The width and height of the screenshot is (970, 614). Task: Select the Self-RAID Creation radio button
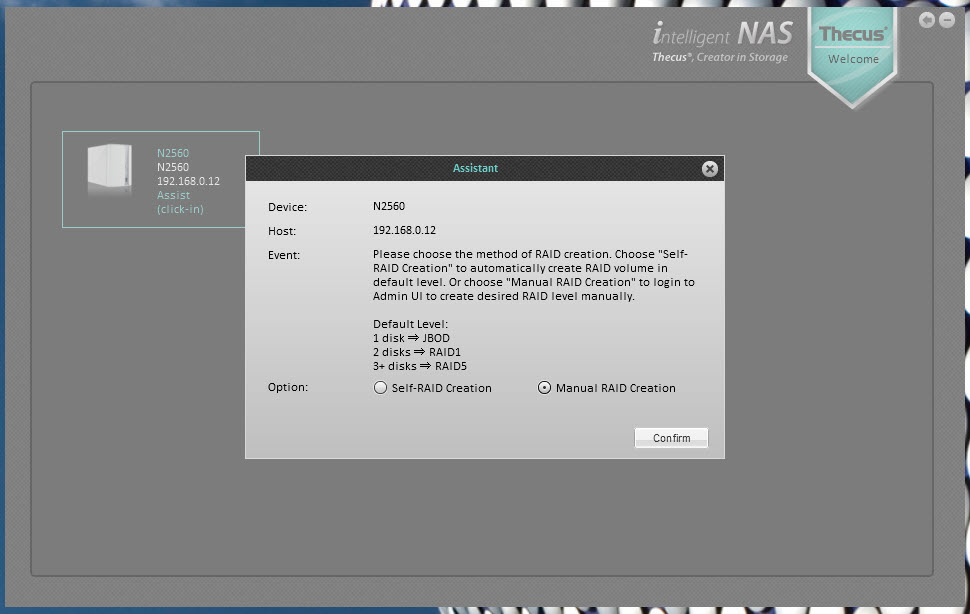(x=380, y=388)
